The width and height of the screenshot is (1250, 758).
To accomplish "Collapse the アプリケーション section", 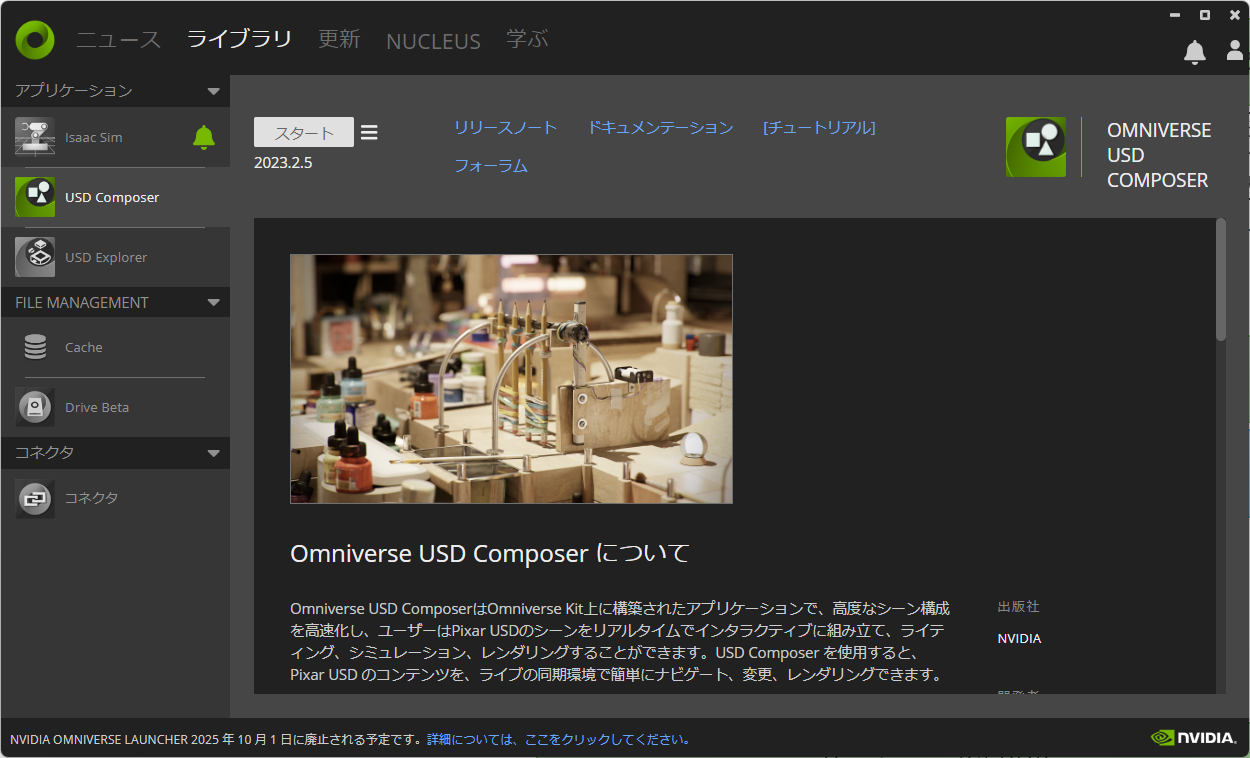I will pyautogui.click(x=213, y=90).
